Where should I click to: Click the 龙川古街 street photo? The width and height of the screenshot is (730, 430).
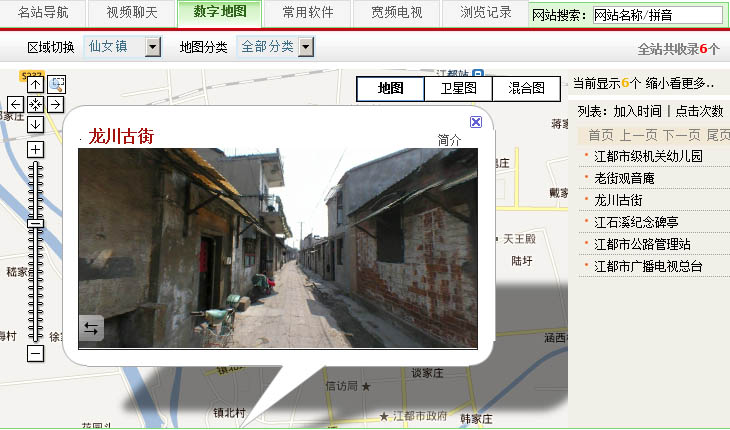pos(278,248)
